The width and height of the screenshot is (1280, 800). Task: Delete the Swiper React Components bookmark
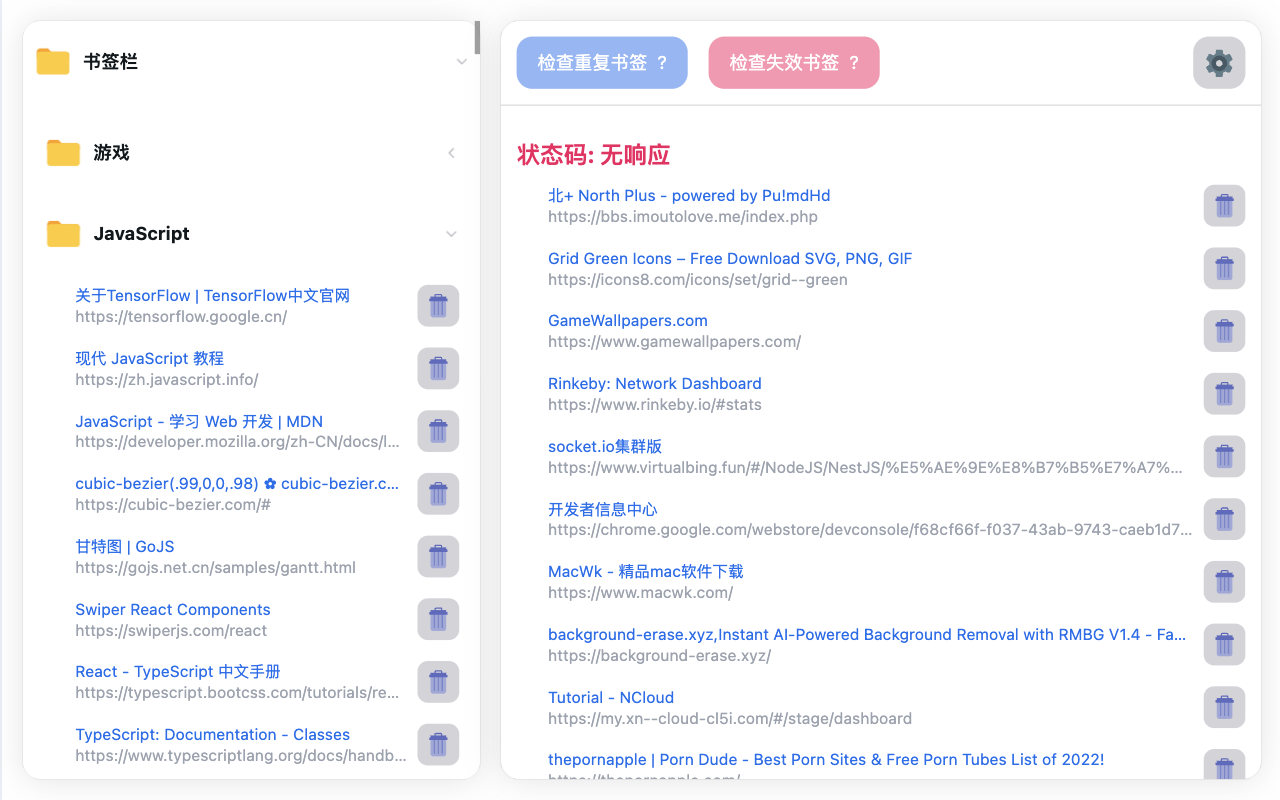pos(438,619)
